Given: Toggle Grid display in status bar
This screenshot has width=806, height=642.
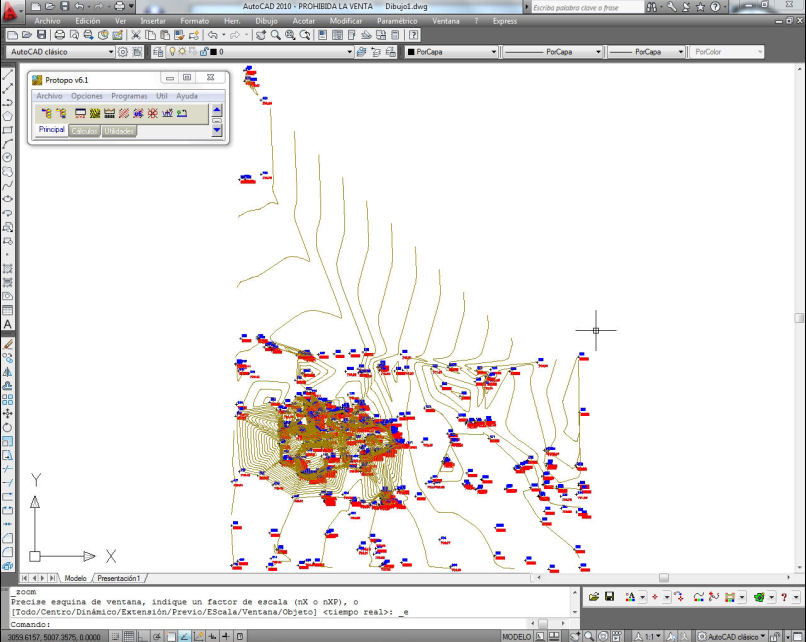Looking at the screenshot, I should point(129,636).
